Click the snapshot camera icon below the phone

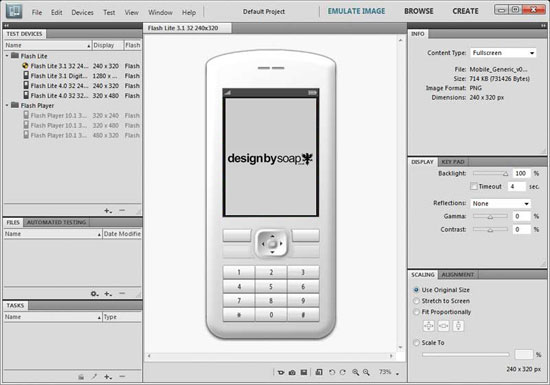292,372
